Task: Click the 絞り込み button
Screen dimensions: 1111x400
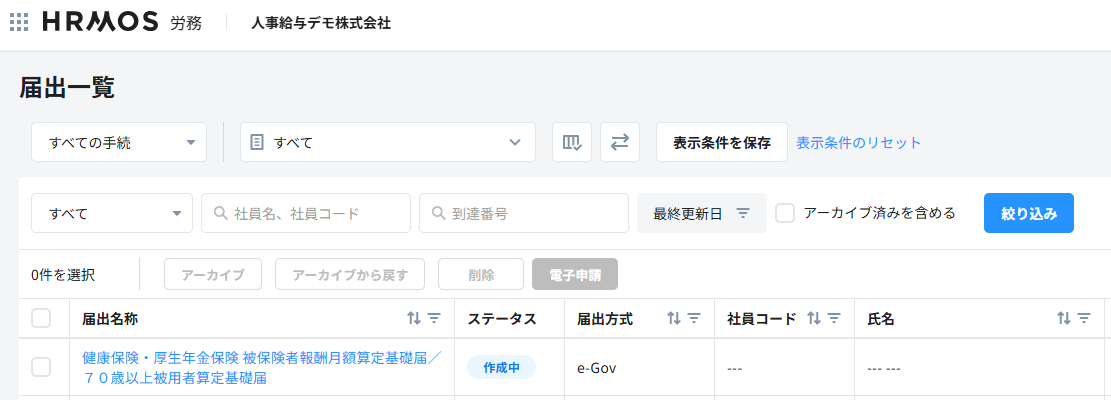Action: [1028, 213]
